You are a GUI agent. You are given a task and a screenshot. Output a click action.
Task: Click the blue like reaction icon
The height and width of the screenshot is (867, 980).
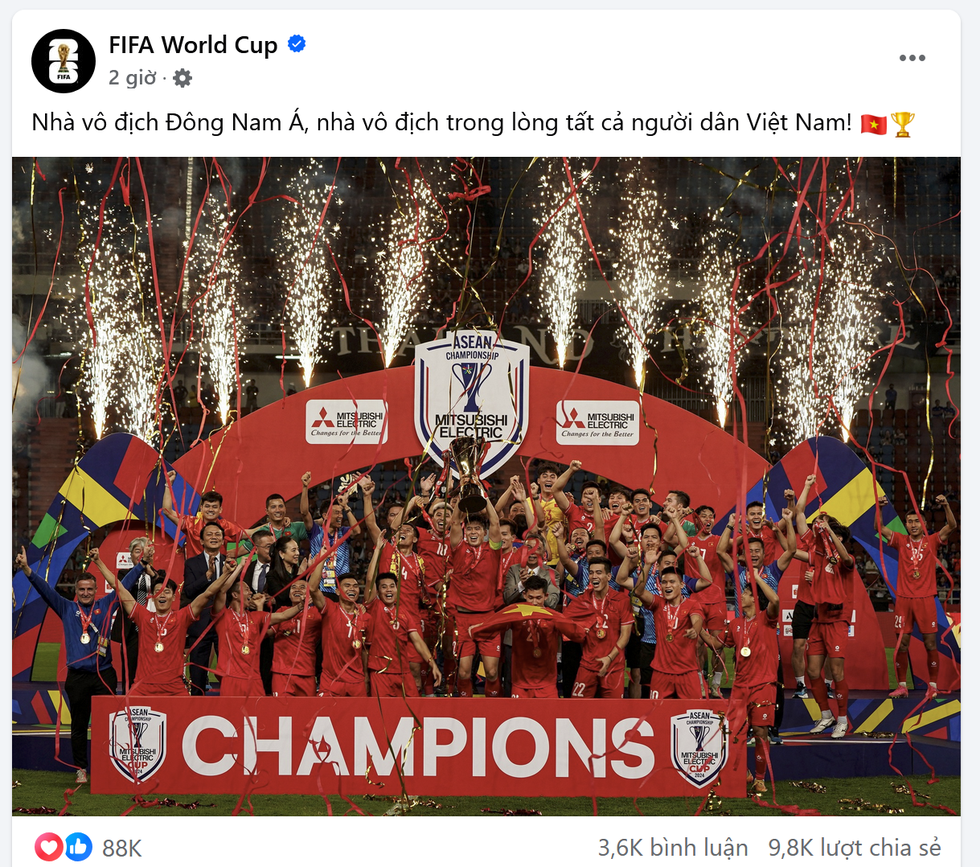click(x=79, y=847)
